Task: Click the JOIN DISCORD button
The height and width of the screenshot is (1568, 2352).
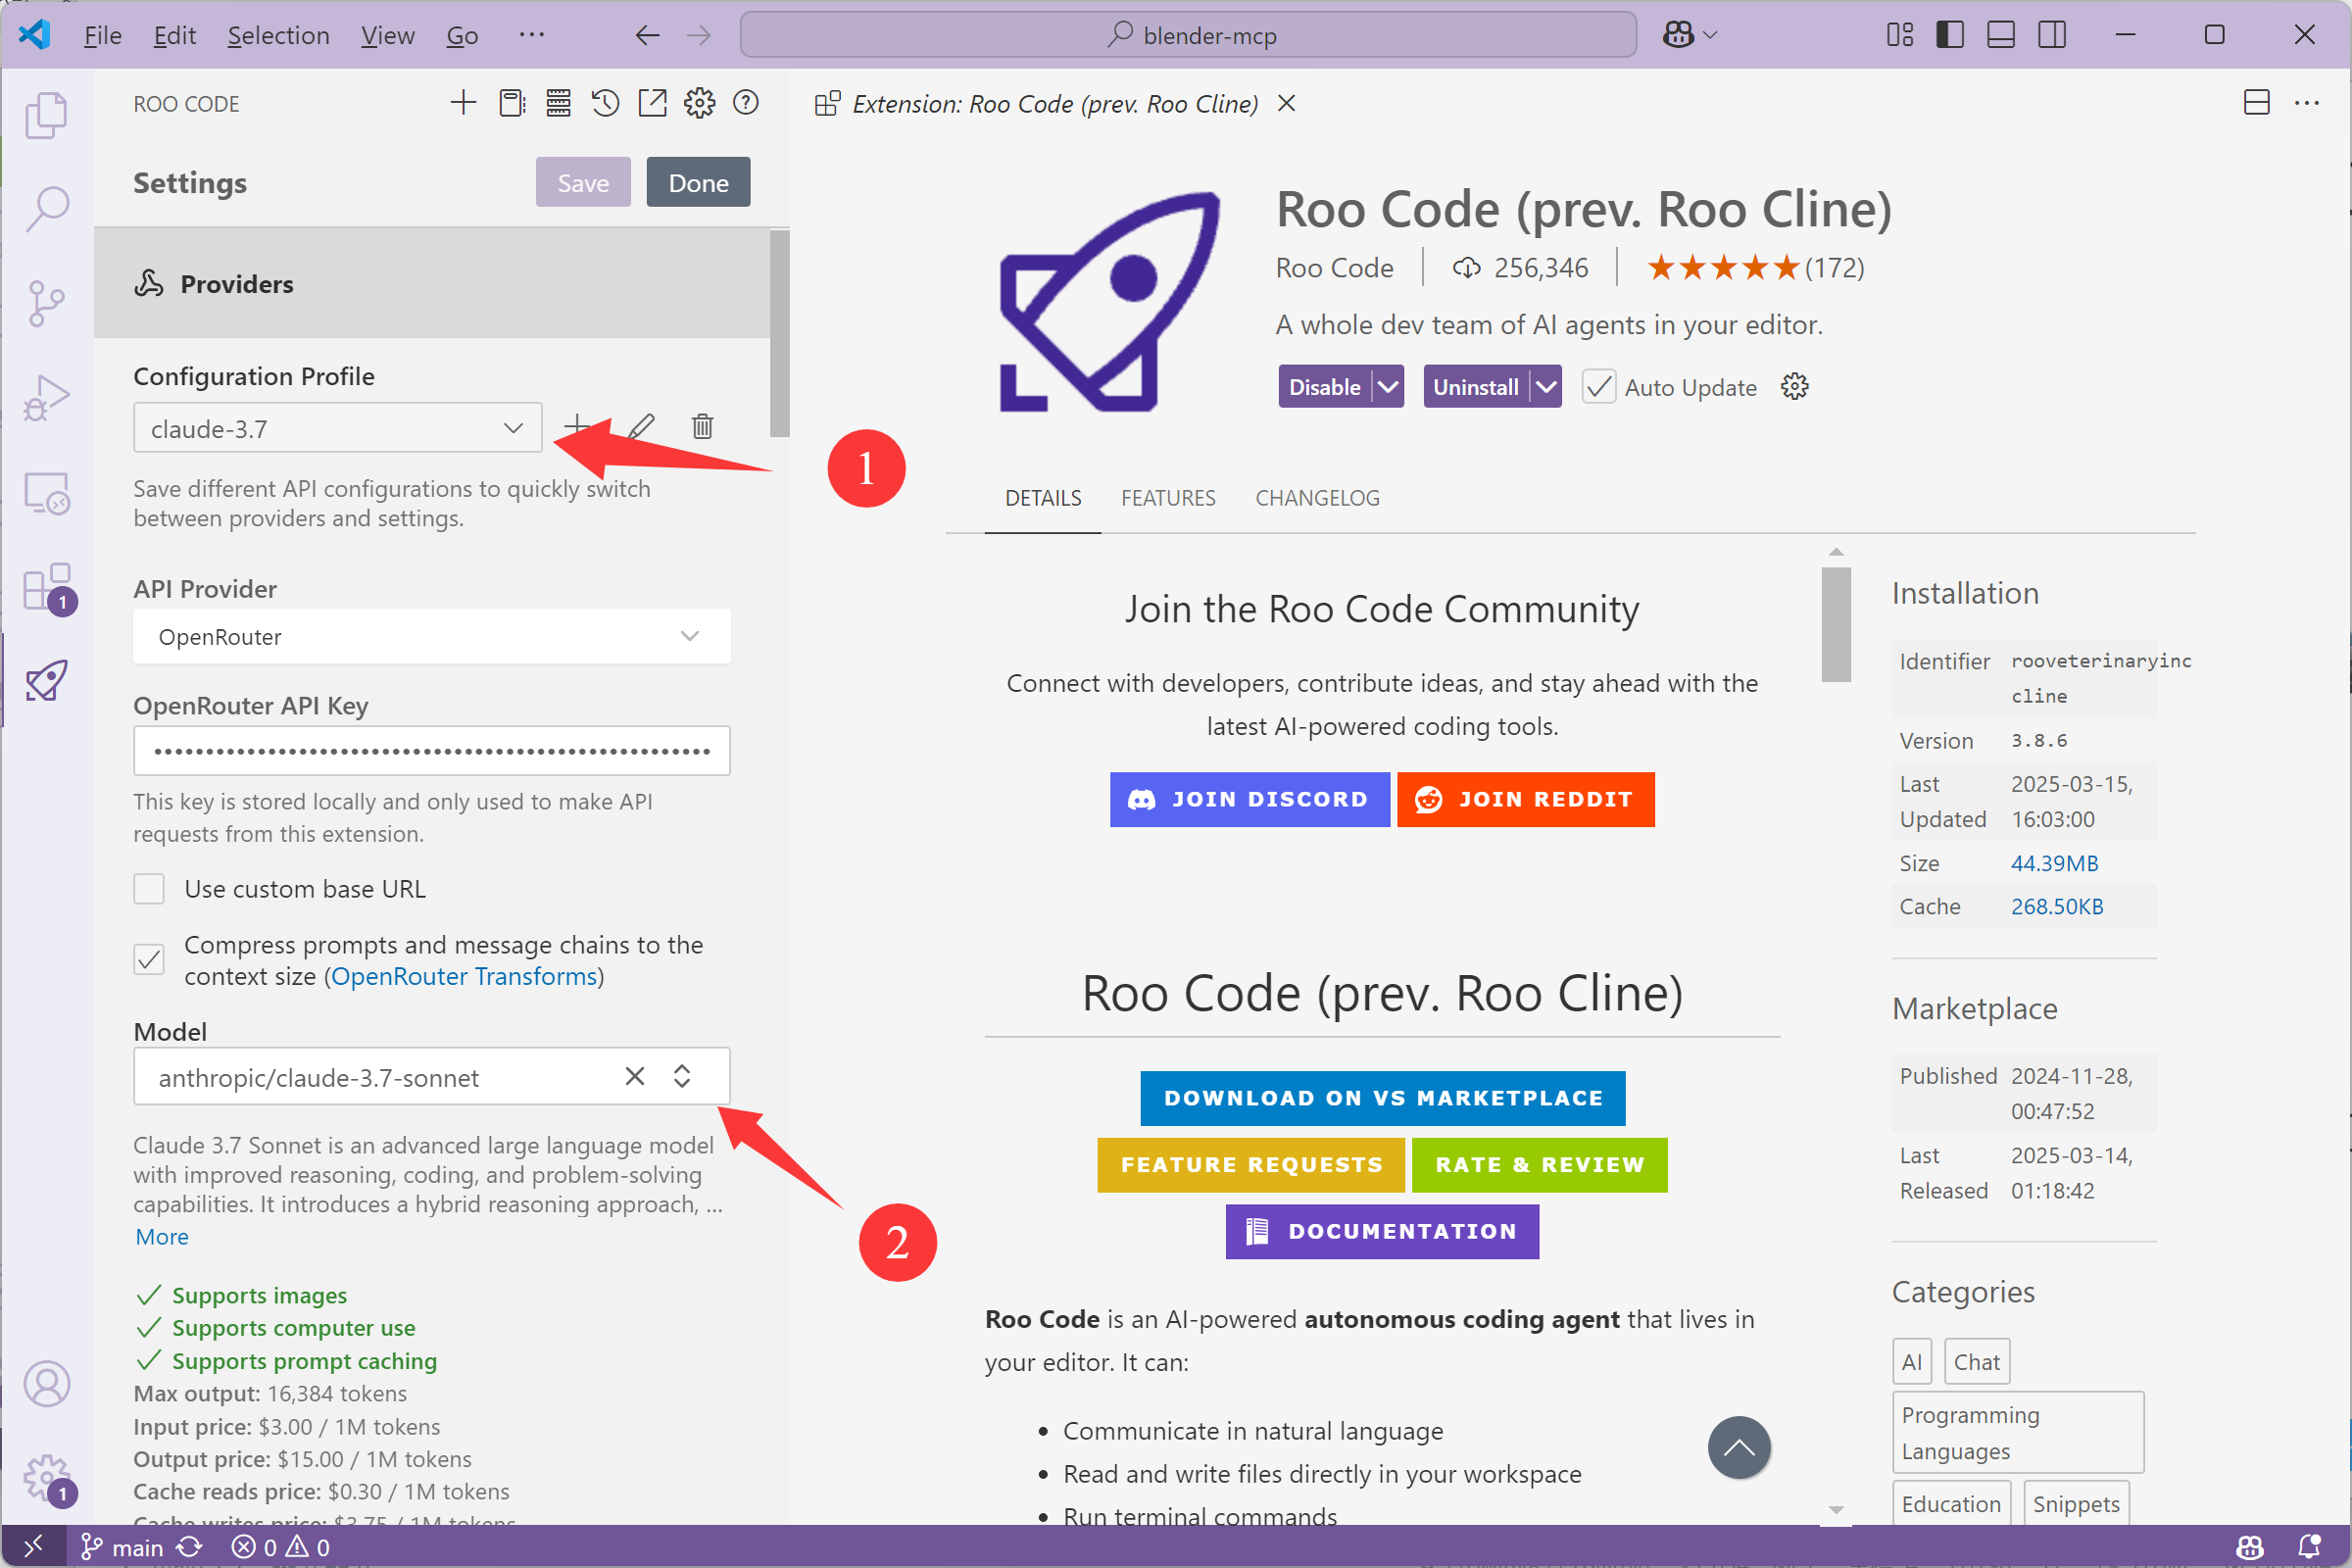Action: [1248, 800]
